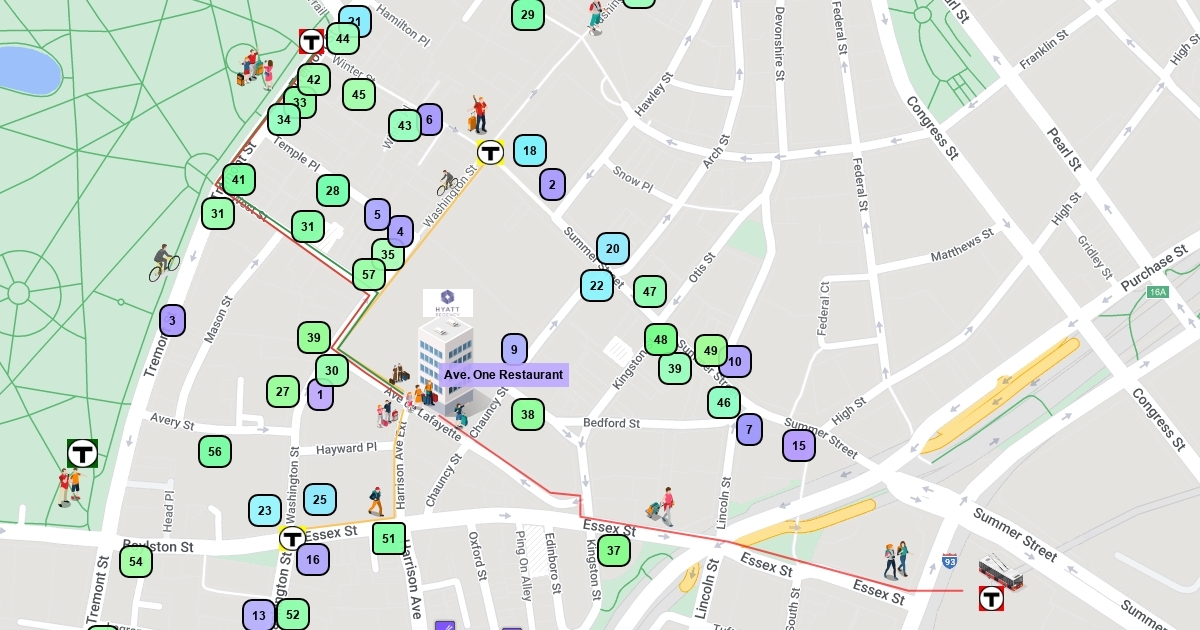The width and height of the screenshot is (1200, 630).
Task: Open green map marker number 56
Action: 215,452
